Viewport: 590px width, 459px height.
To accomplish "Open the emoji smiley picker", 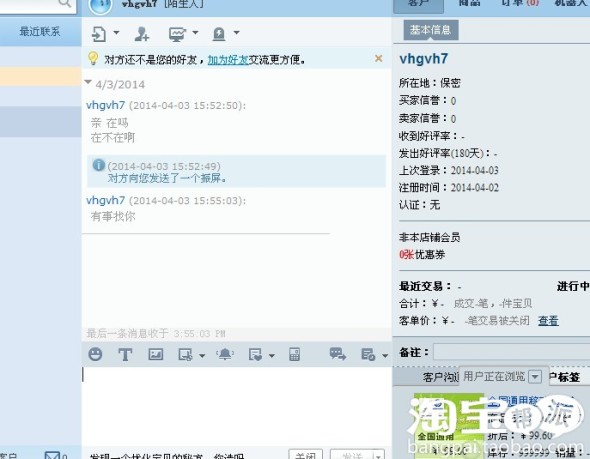I will tap(95, 354).
